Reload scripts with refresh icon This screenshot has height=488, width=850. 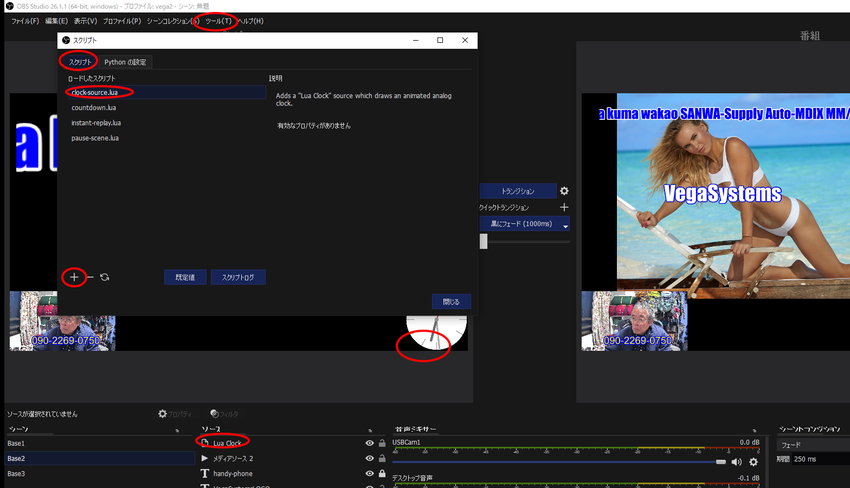(105, 277)
